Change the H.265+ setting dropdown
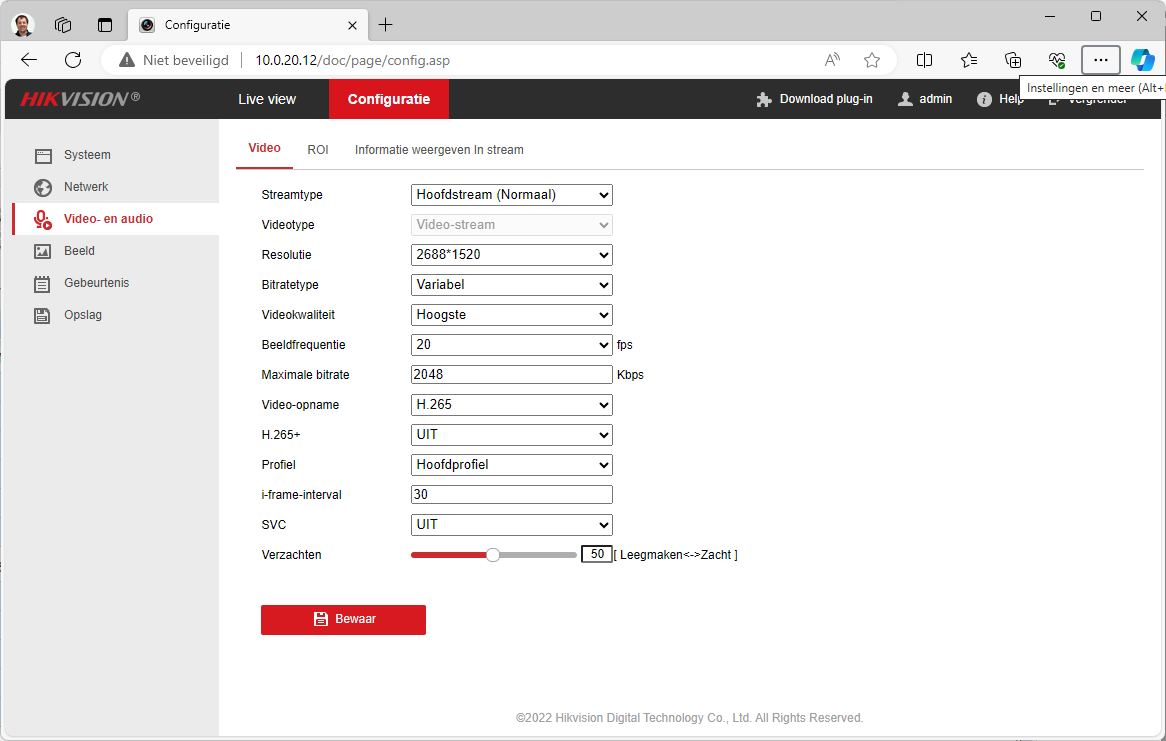1166x741 pixels. (511, 435)
